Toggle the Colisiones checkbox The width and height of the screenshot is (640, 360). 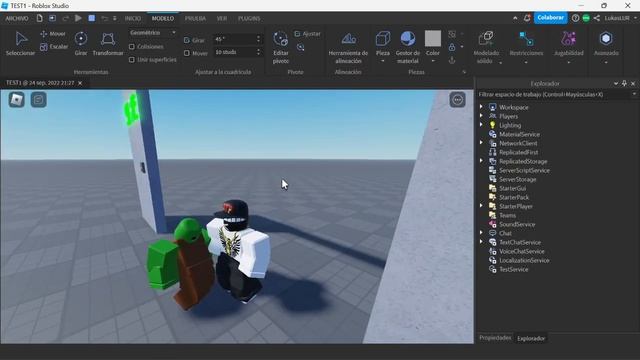[132, 47]
